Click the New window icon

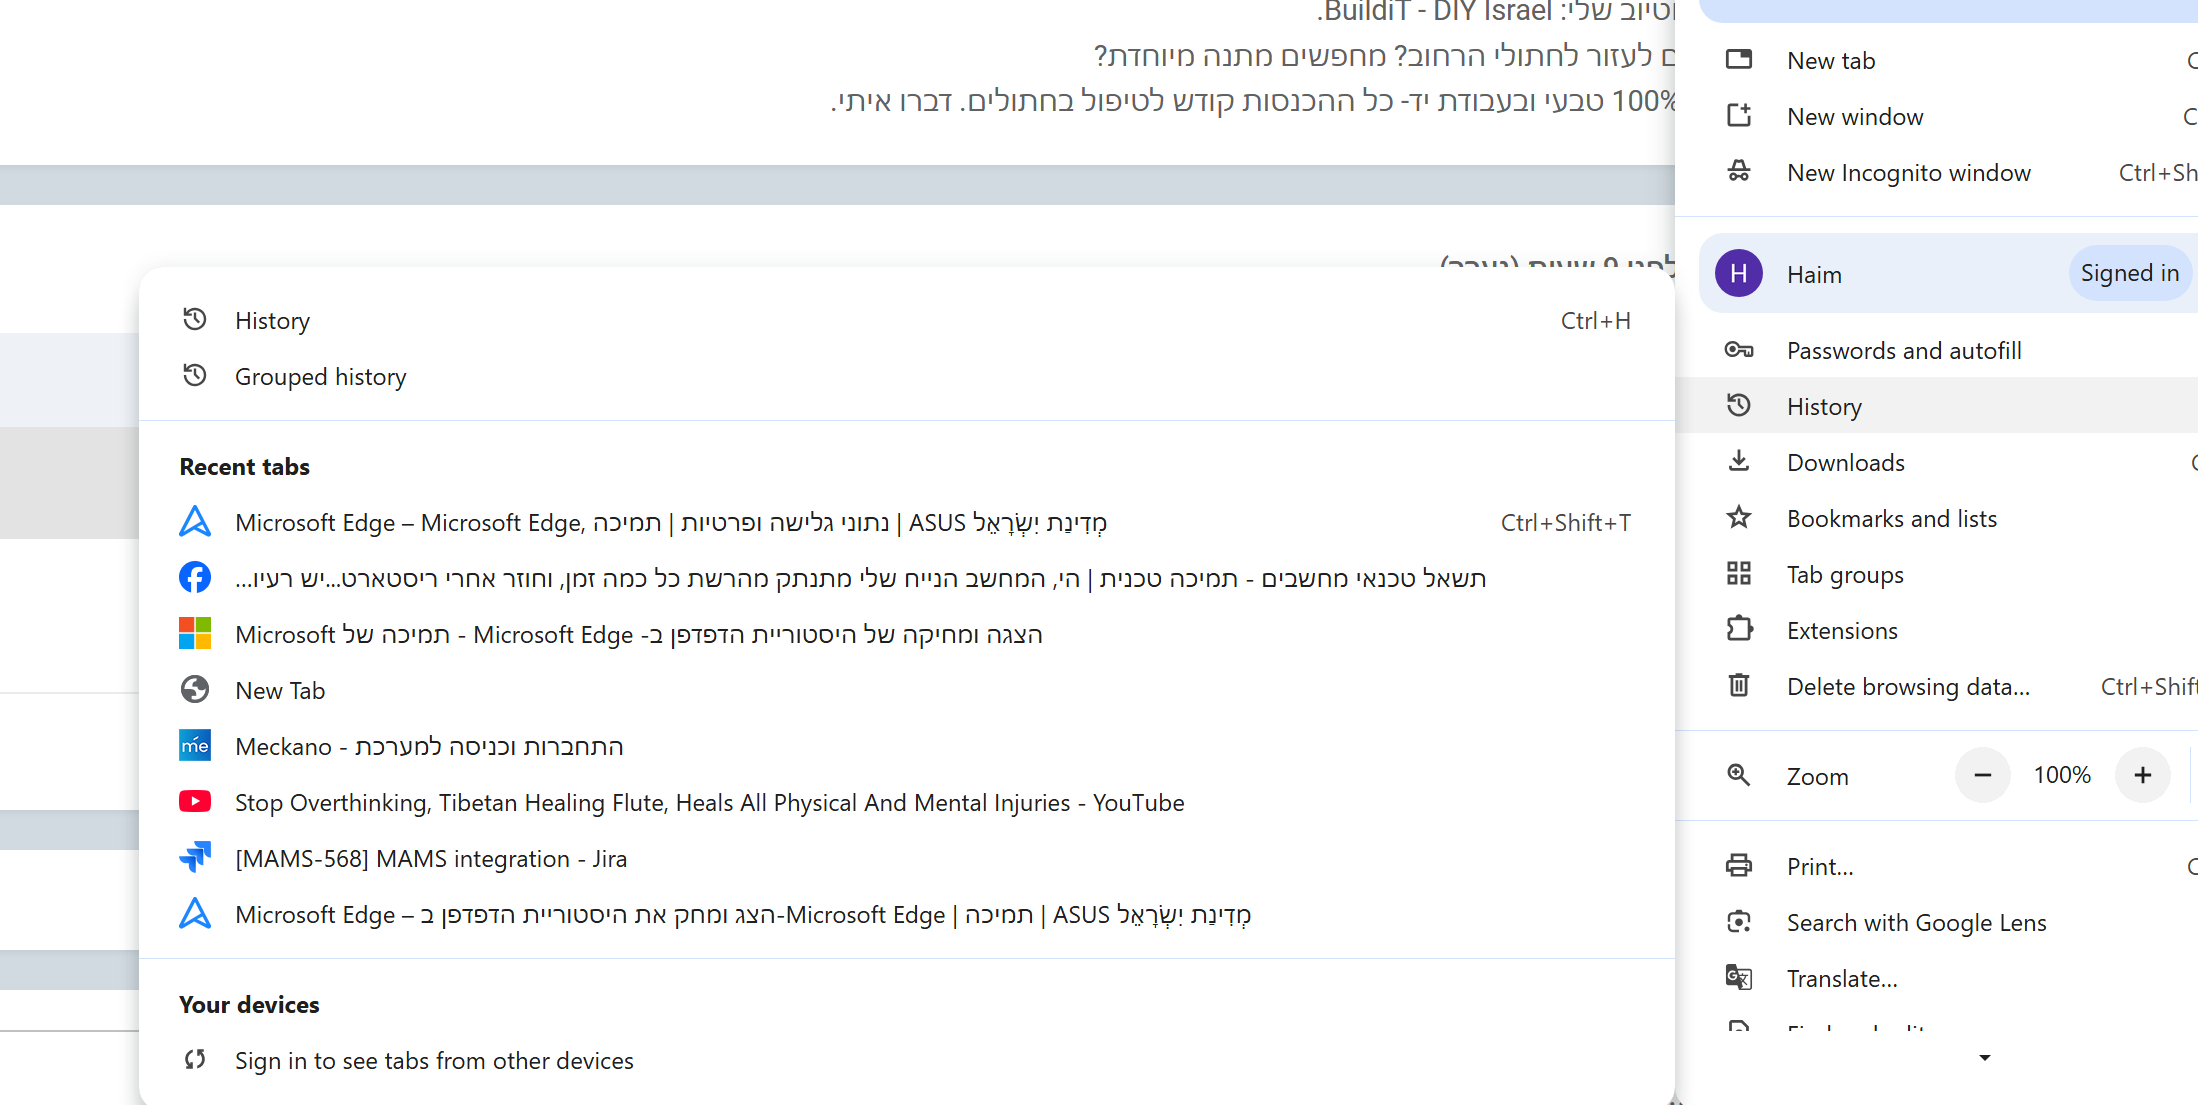tap(1739, 116)
